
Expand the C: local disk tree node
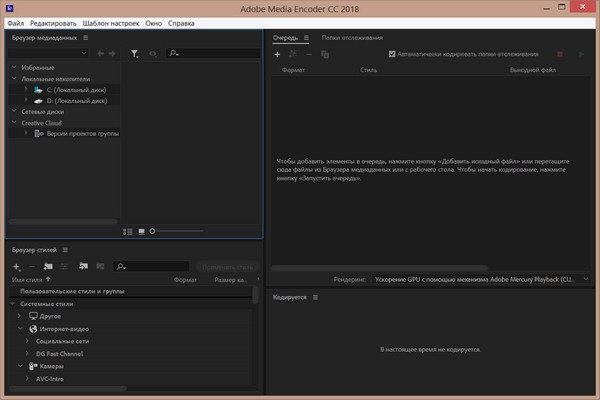click(x=26, y=90)
